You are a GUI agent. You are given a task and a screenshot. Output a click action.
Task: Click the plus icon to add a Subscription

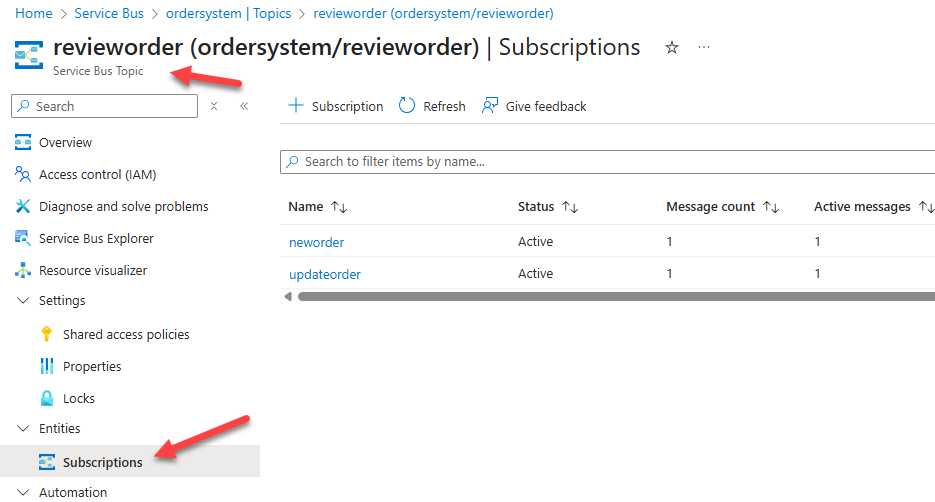(x=296, y=106)
